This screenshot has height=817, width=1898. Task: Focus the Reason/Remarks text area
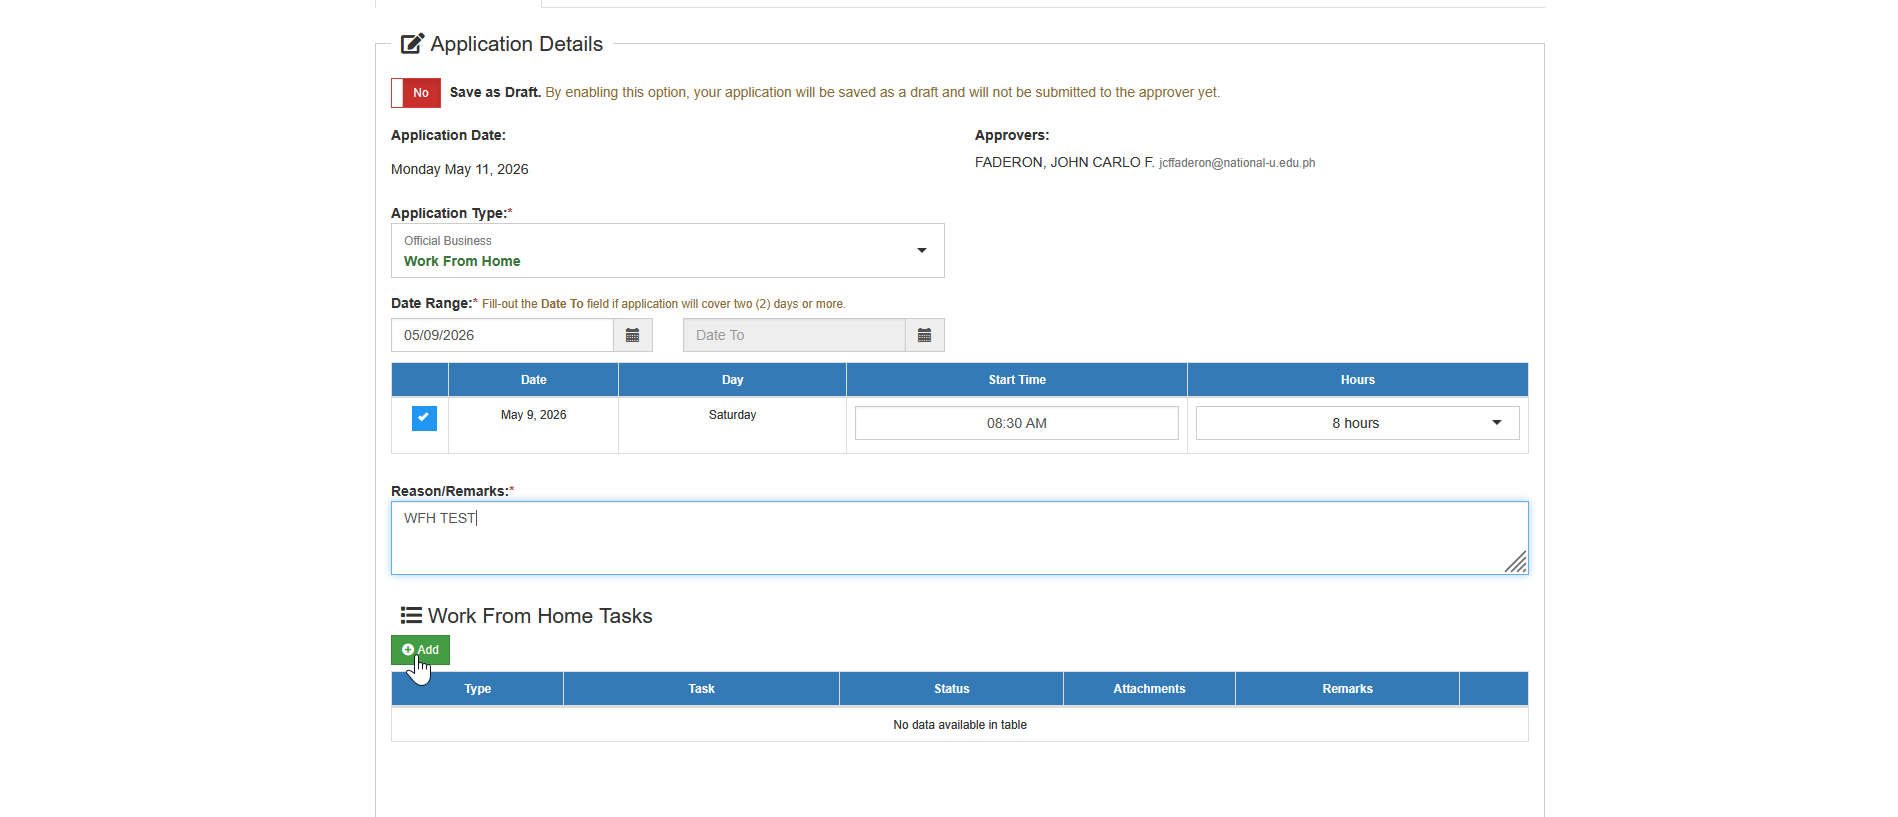[x=959, y=538]
